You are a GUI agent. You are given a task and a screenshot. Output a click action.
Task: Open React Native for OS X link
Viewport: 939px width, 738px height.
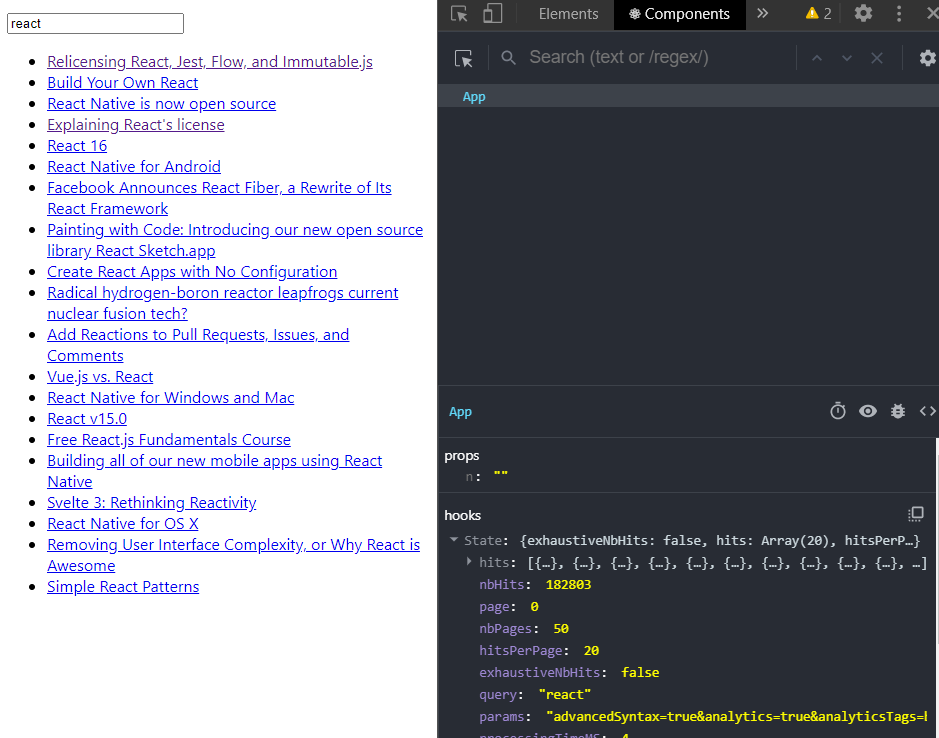click(123, 523)
